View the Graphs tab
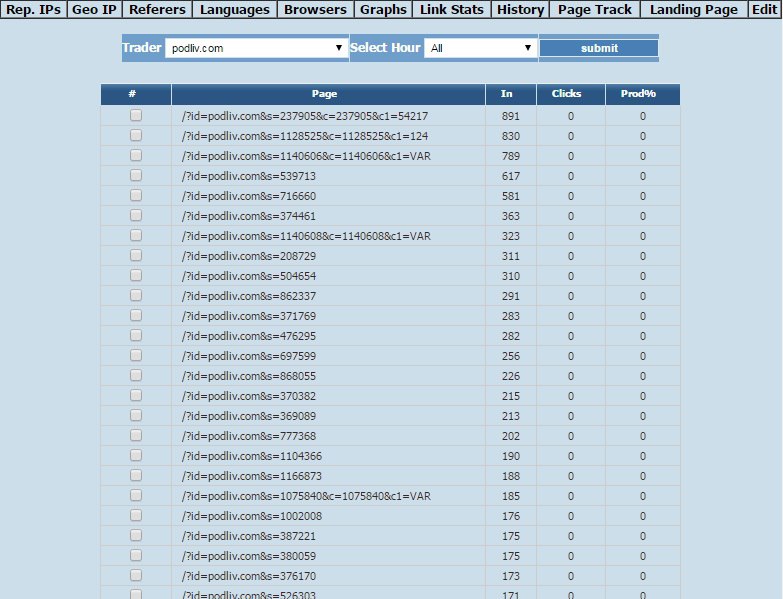 pos(384,9)
